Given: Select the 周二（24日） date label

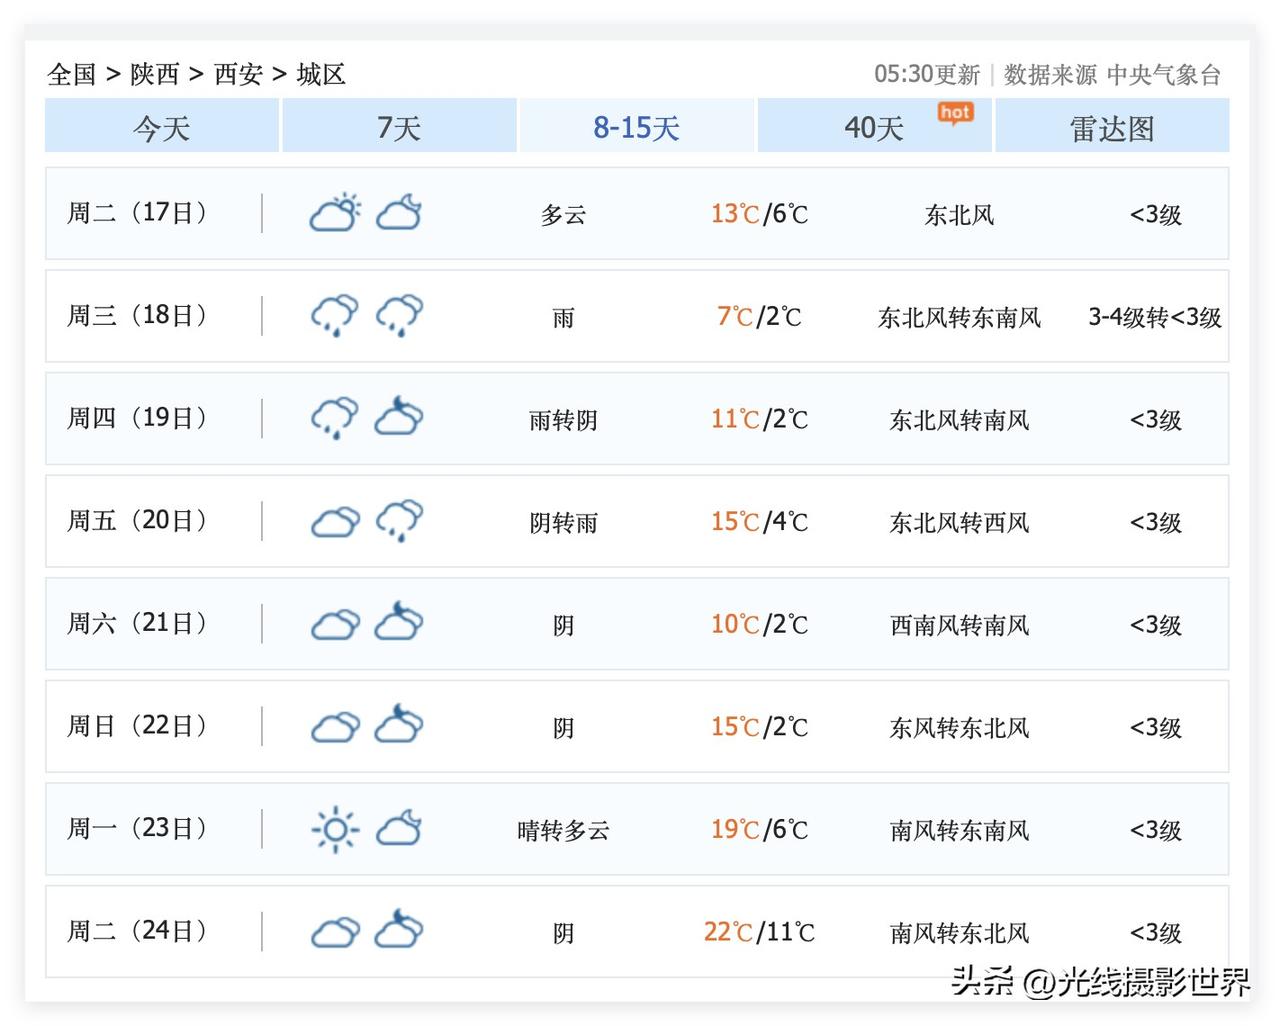Looking at the screenshot, I should [137, 932].
